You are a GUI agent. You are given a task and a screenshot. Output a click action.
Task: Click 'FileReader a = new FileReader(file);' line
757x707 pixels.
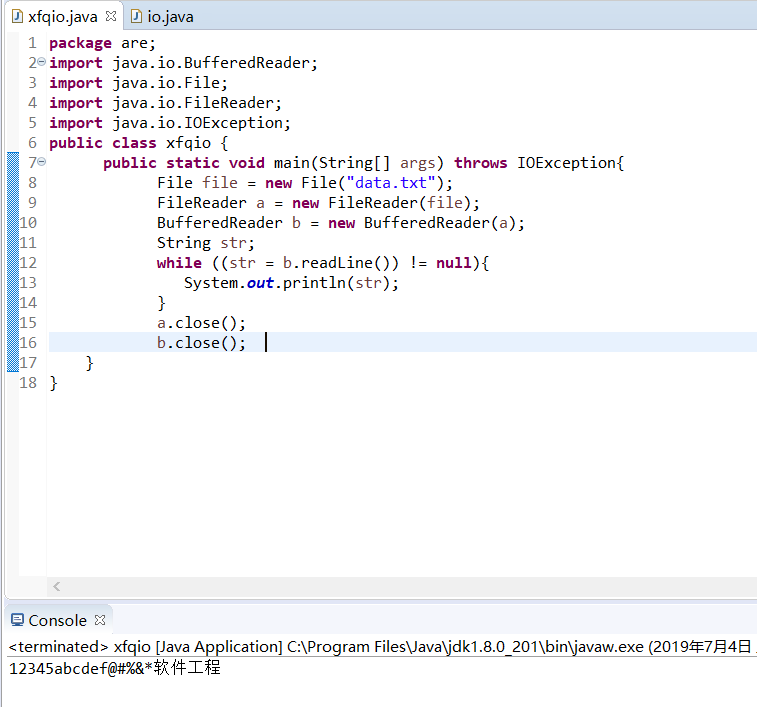click(x=318, y=203)
